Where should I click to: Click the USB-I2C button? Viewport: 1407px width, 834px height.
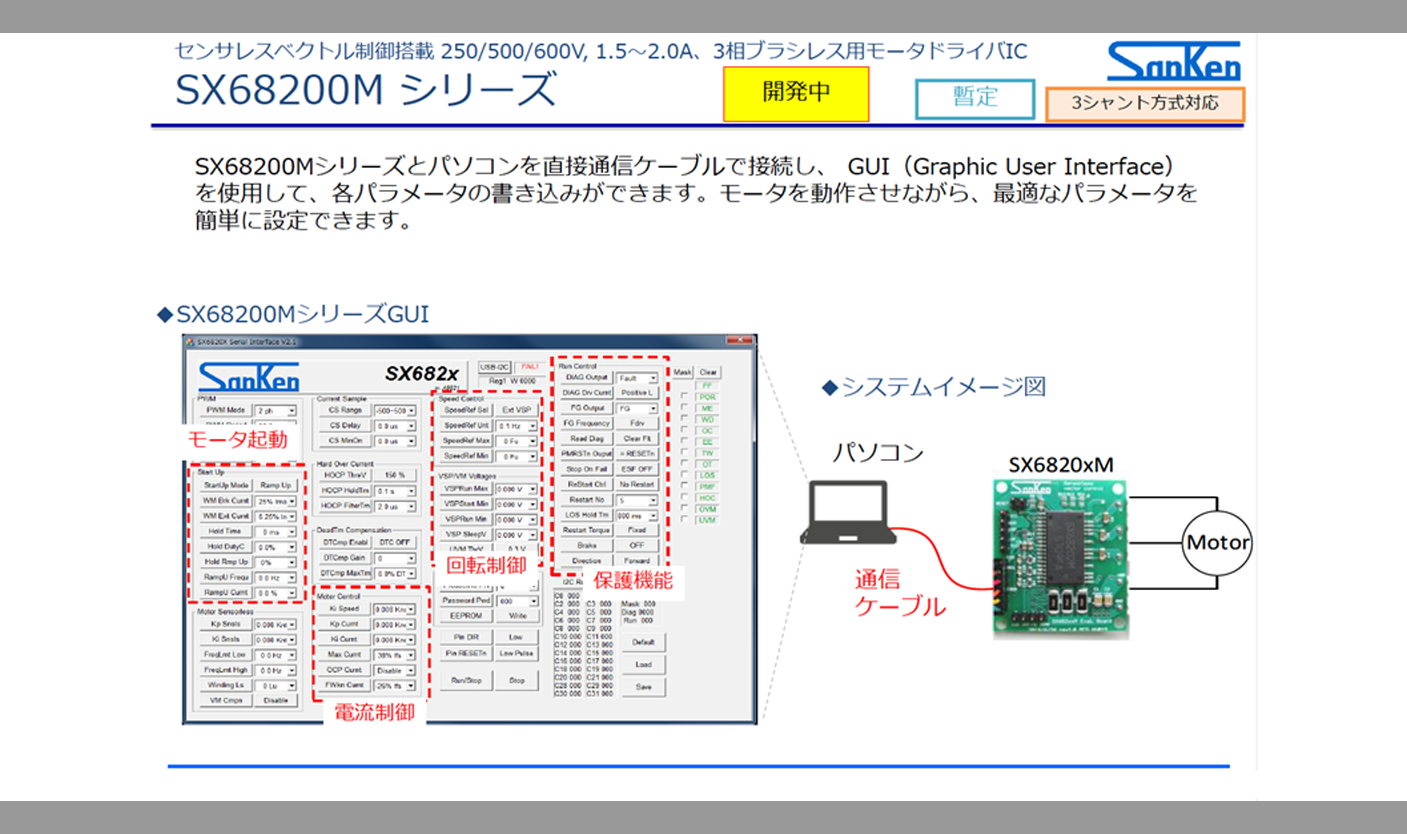[494, 367]
